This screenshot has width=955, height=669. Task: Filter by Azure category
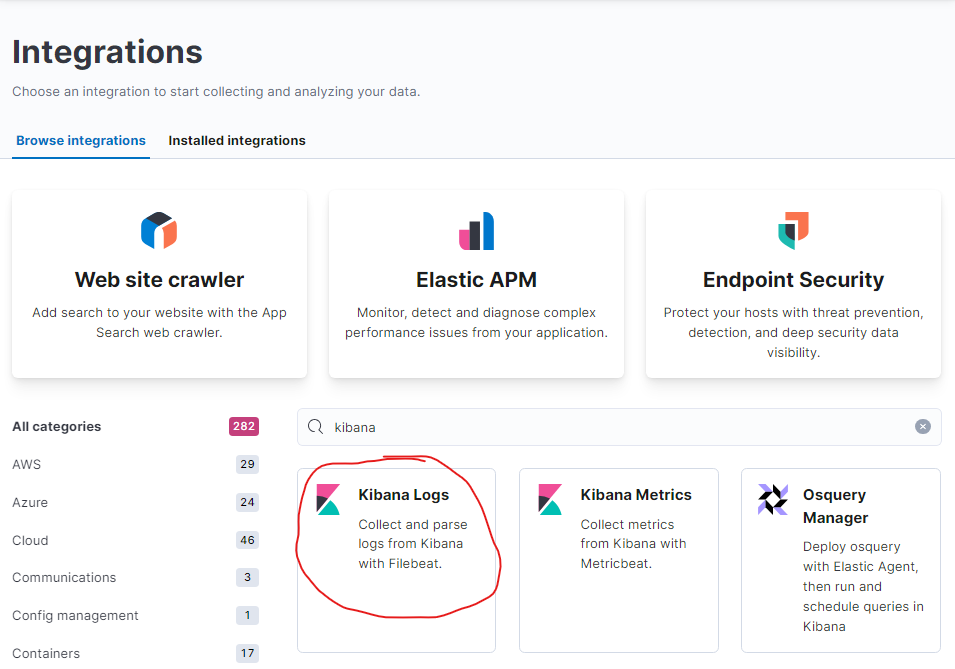coord(30,502)
